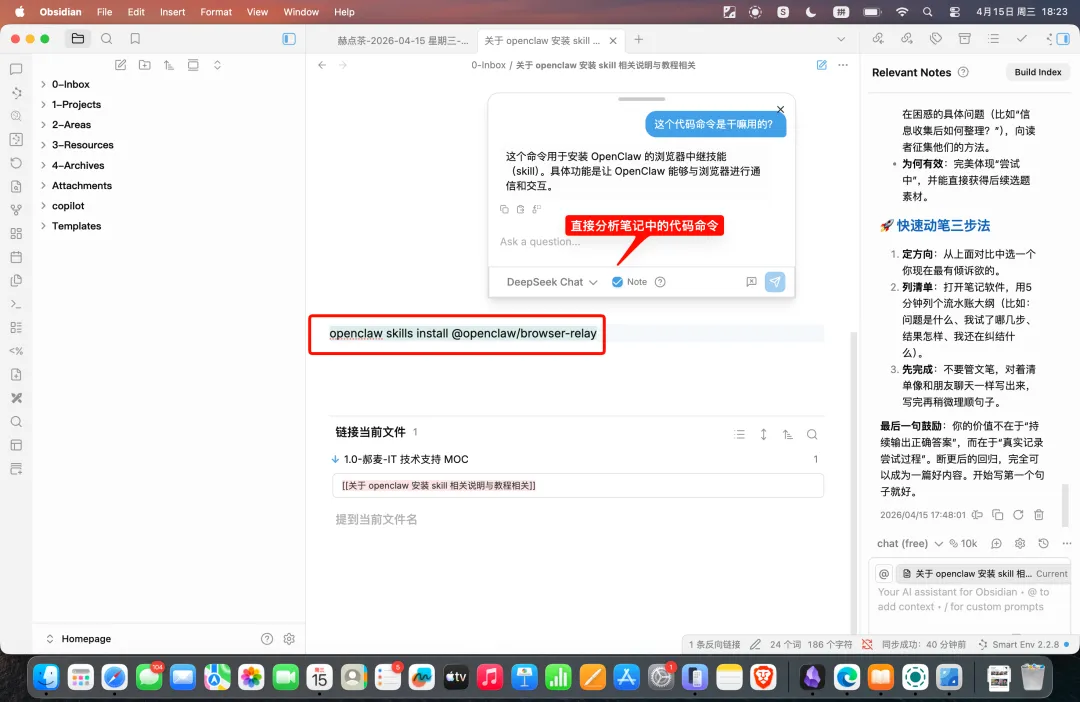Toggle the backlinks collapse results list icon
Viewport: 1080px width, 702px height.
pyautogui.click(x=740, y=435)
